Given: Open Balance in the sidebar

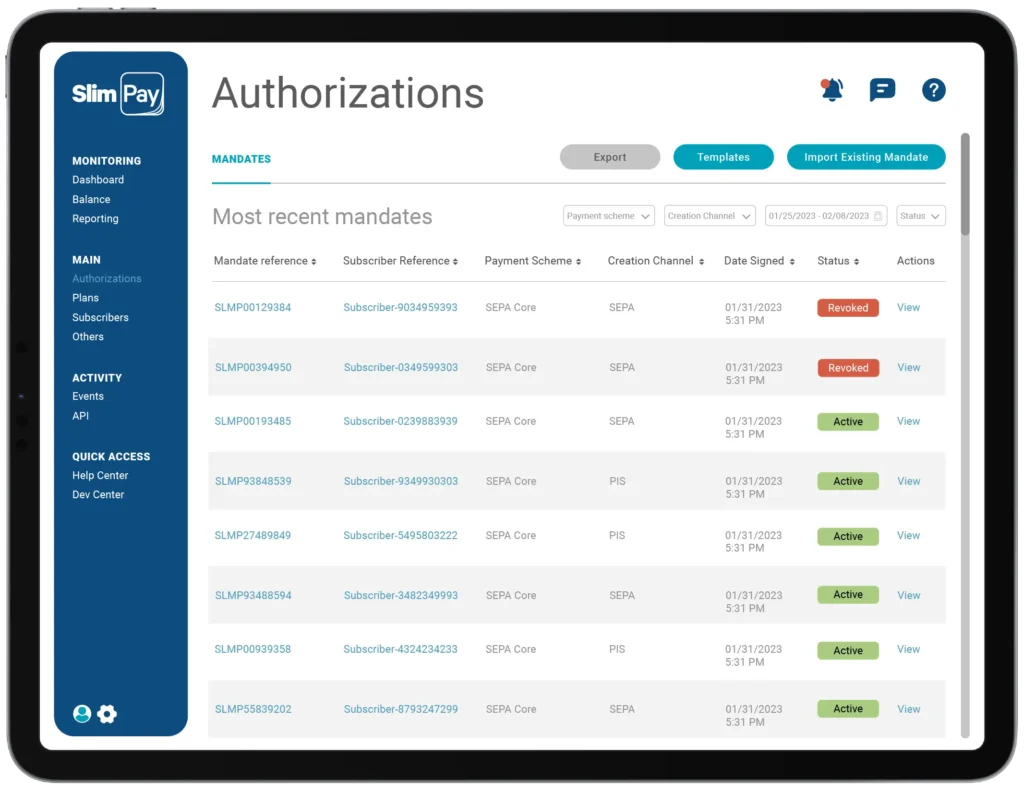Looking at the screenshot, I should tap(91, 199).
